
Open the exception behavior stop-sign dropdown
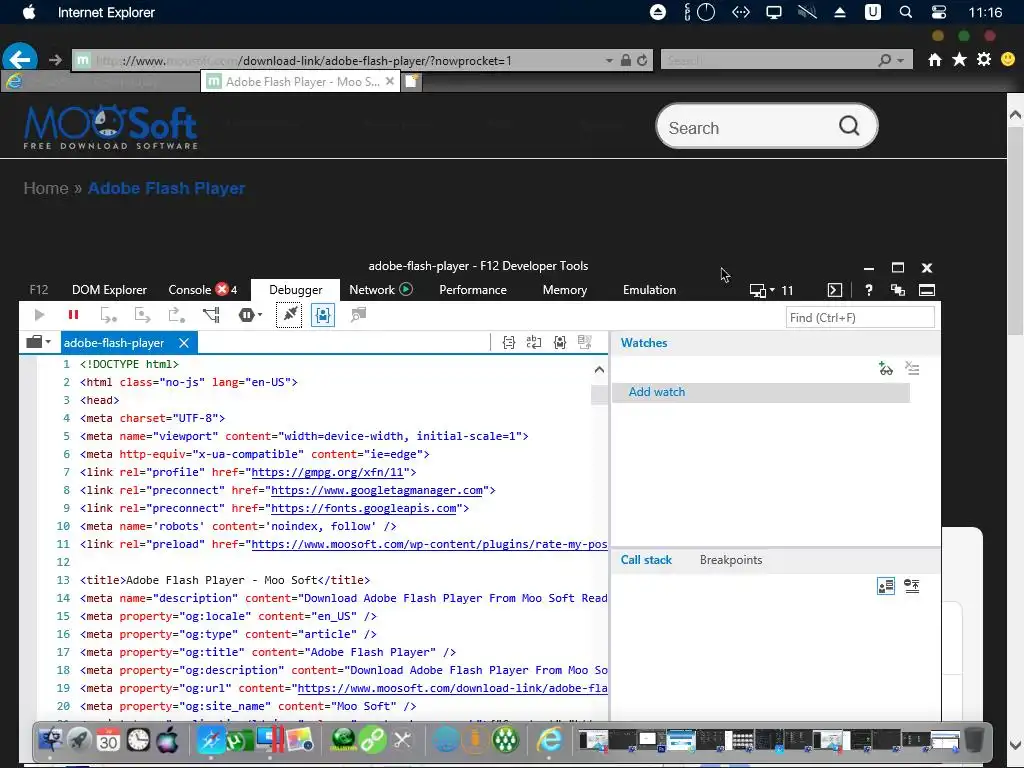pyautogui.click(x=250, y=315)
